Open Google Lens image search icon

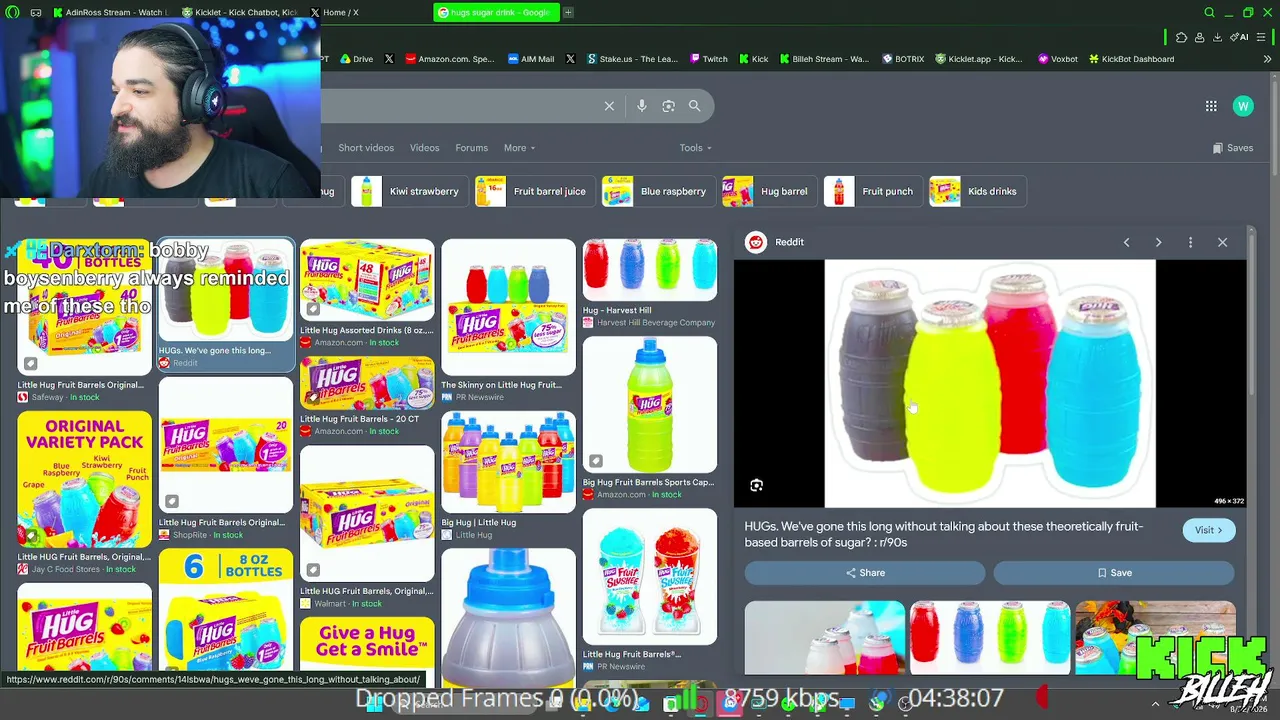point(668,106)
